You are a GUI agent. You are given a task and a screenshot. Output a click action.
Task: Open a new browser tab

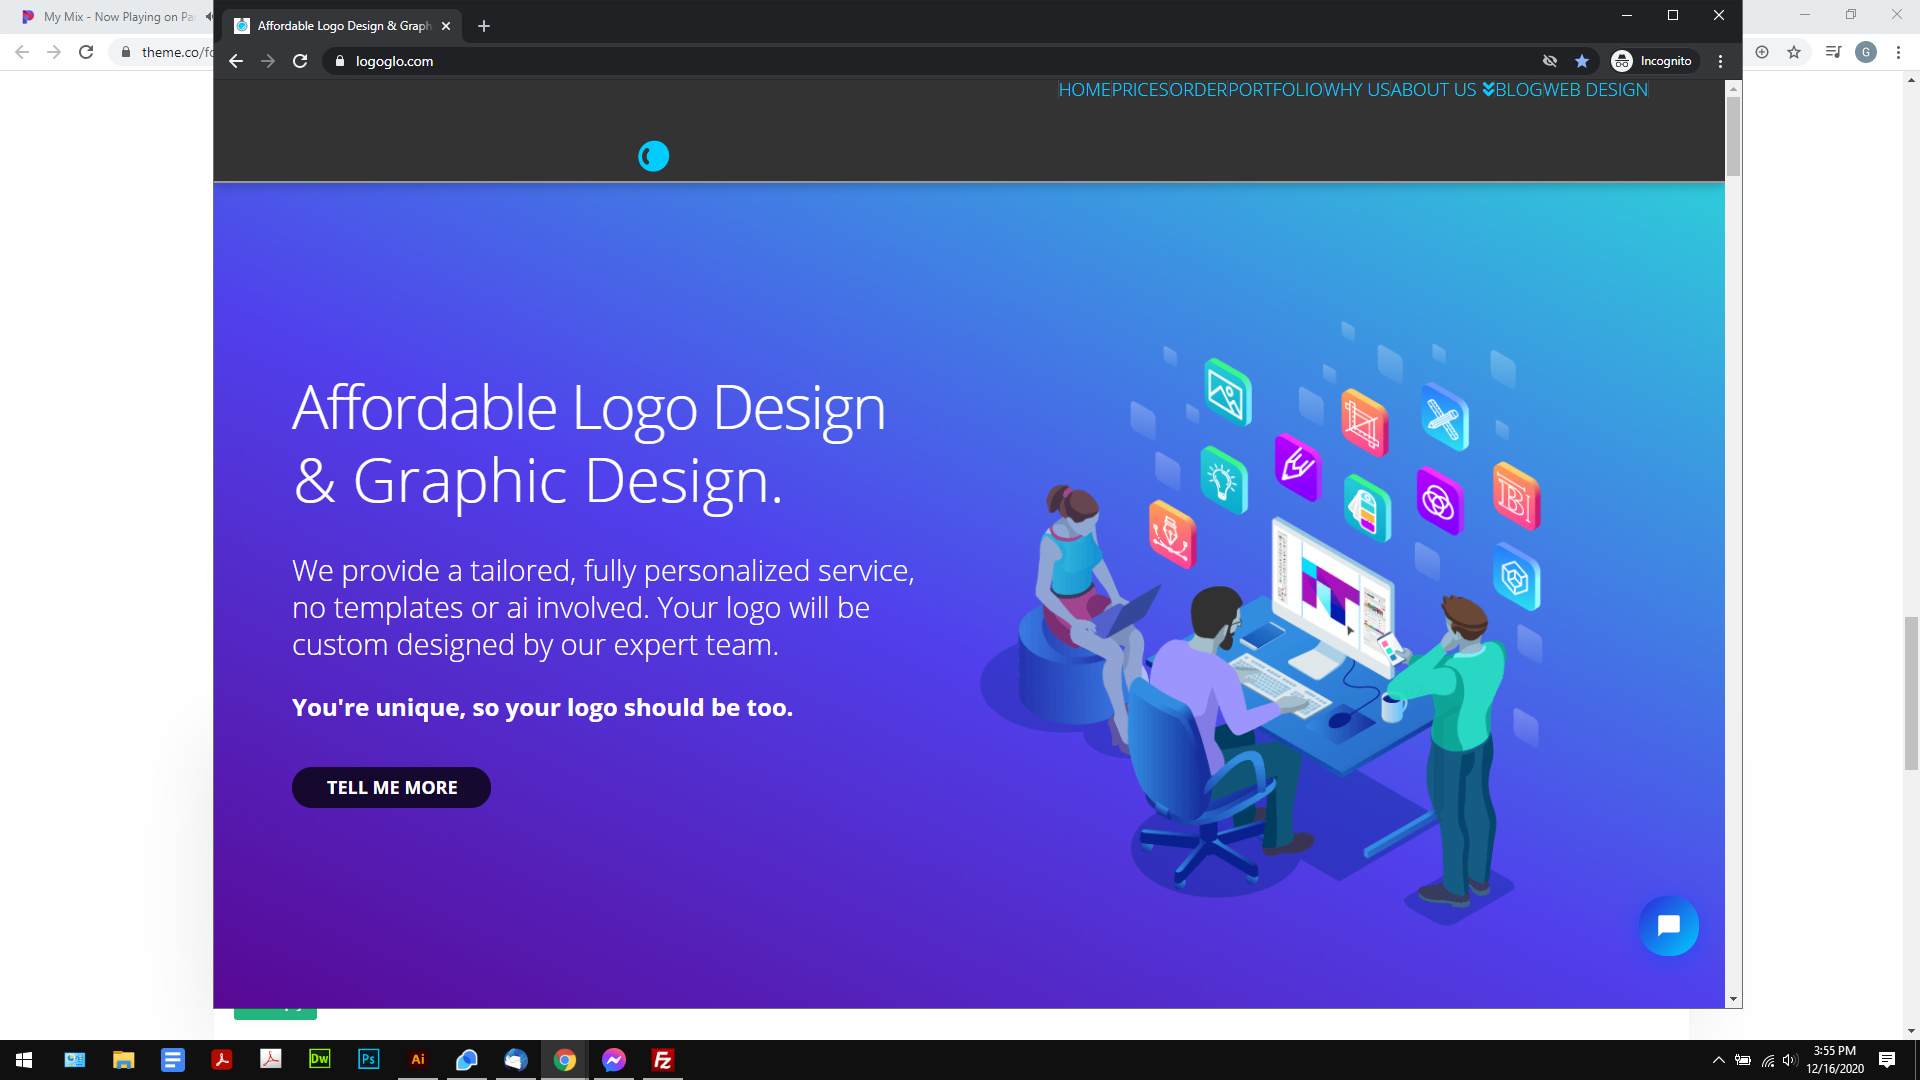pos(484,26)
